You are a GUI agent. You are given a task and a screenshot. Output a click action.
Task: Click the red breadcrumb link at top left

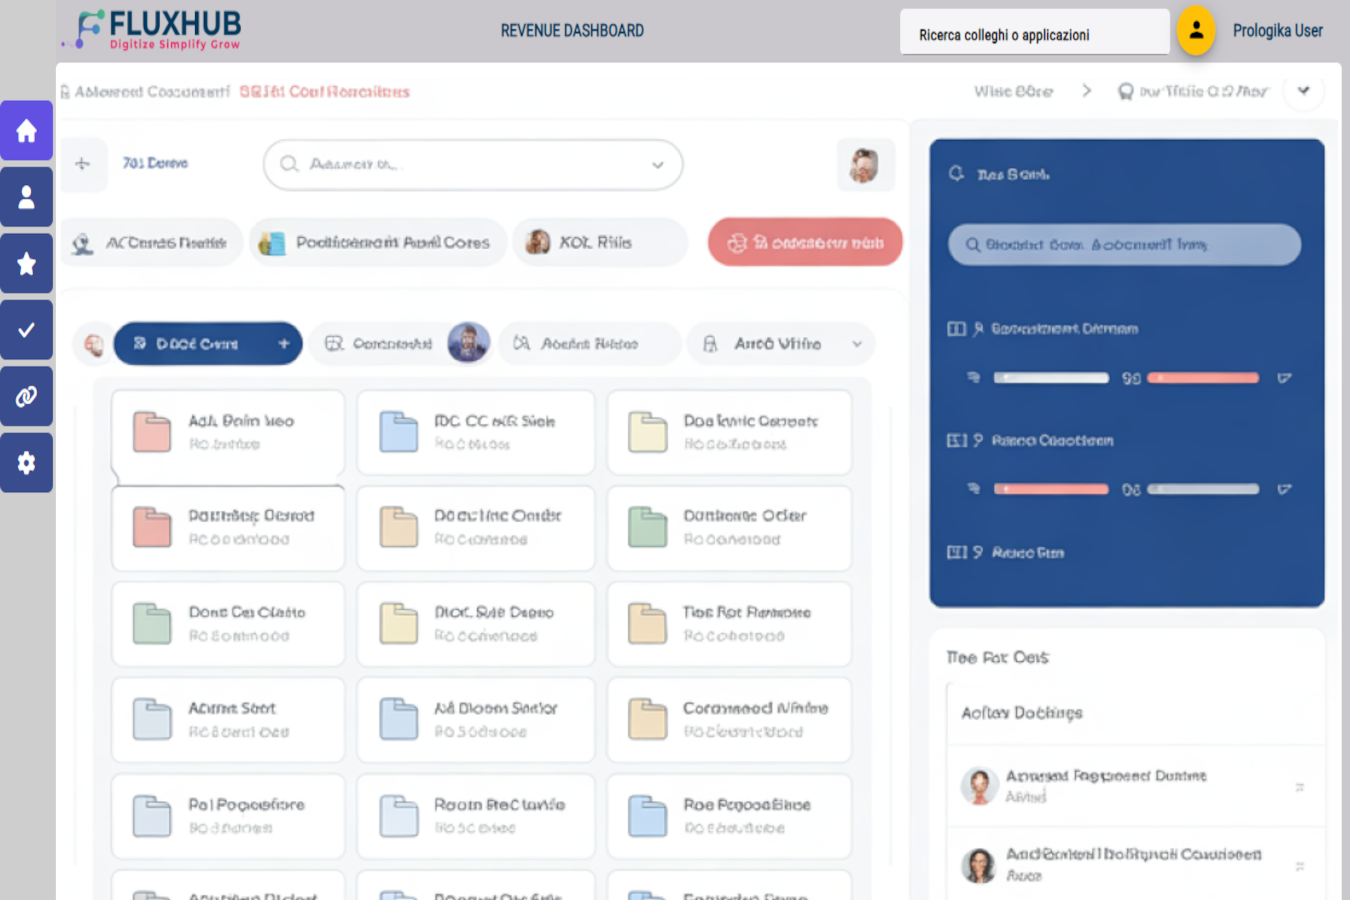[323, 91]
